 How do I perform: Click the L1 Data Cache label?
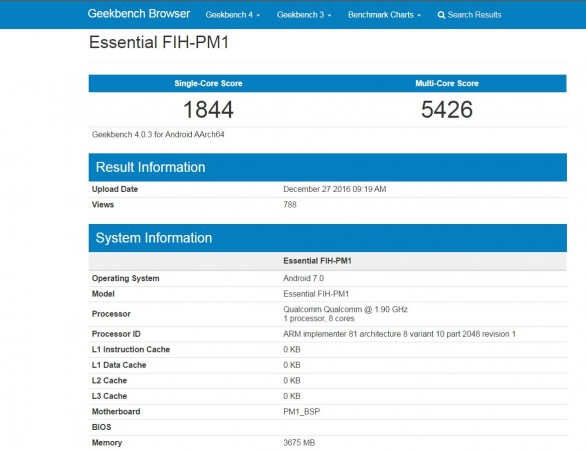119,365
